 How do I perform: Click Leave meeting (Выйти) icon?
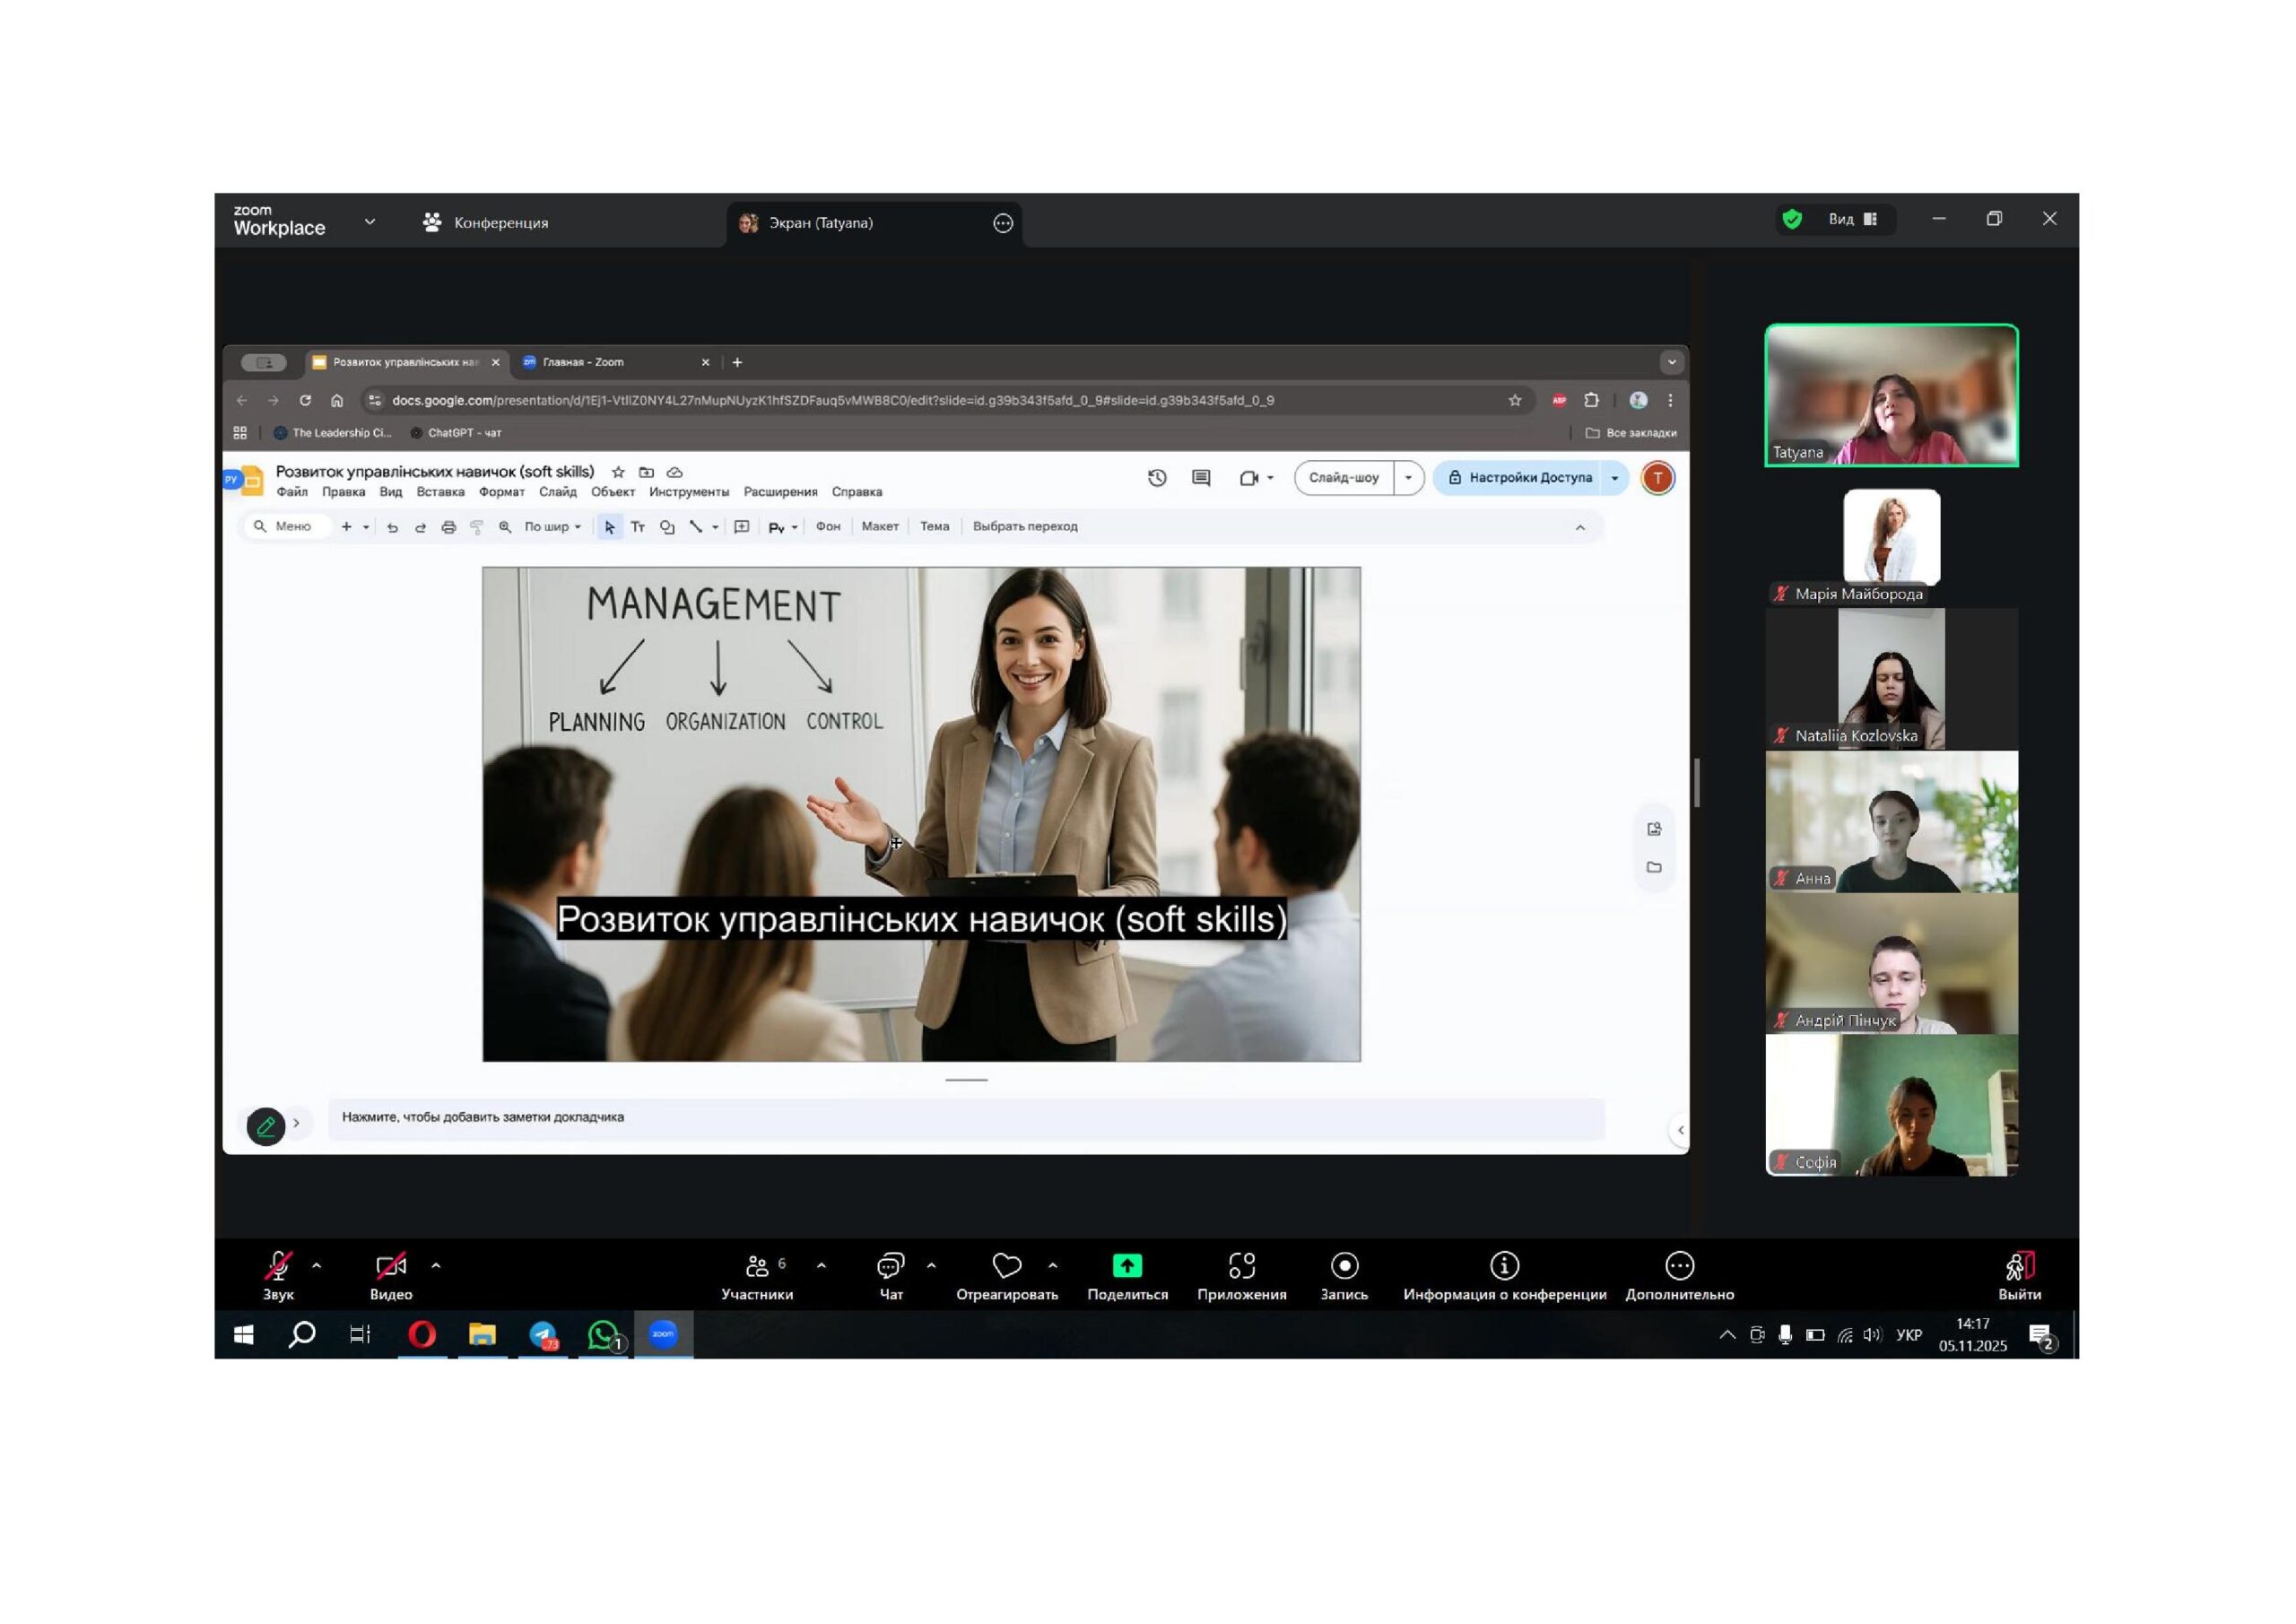click(2019, 1266)
